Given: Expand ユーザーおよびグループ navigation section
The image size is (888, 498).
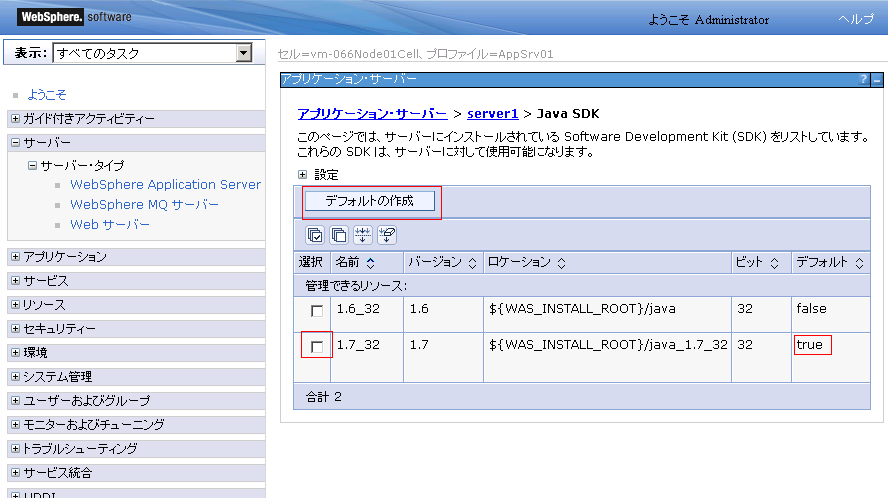Looking at the screenshot, I should (x=15, y=401).
